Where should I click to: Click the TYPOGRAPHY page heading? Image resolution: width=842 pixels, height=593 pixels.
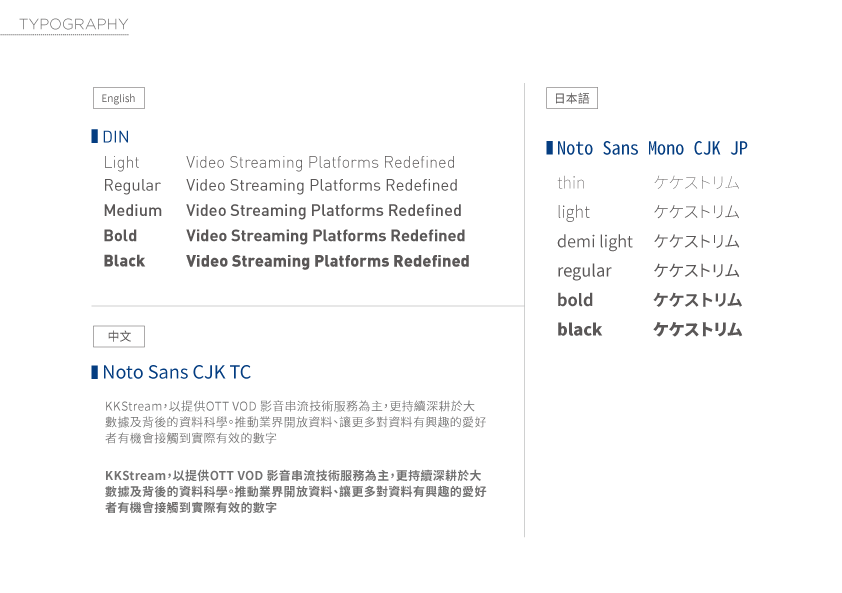(x=74, y=24)
